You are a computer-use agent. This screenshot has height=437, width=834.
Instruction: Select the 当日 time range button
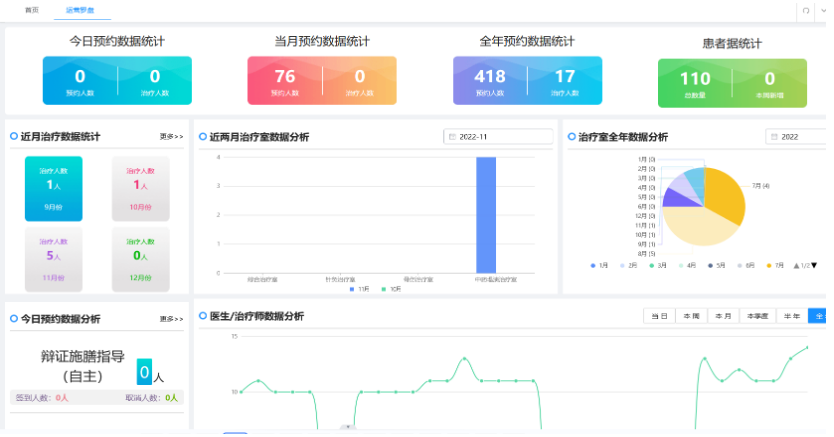point(659,316)
